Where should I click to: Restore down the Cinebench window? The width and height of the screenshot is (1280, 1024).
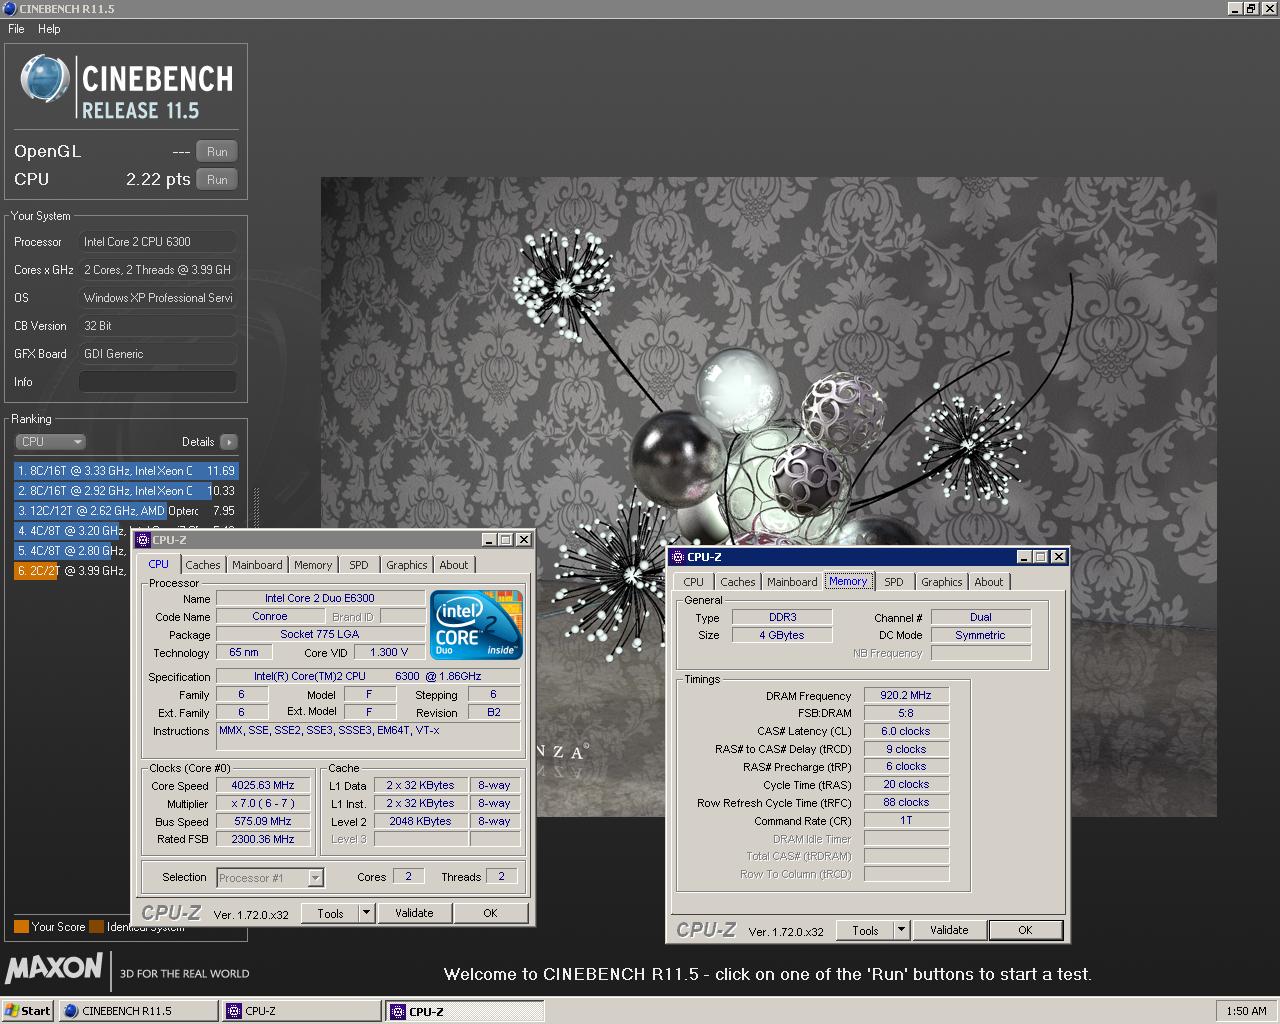pos(1250,9)
